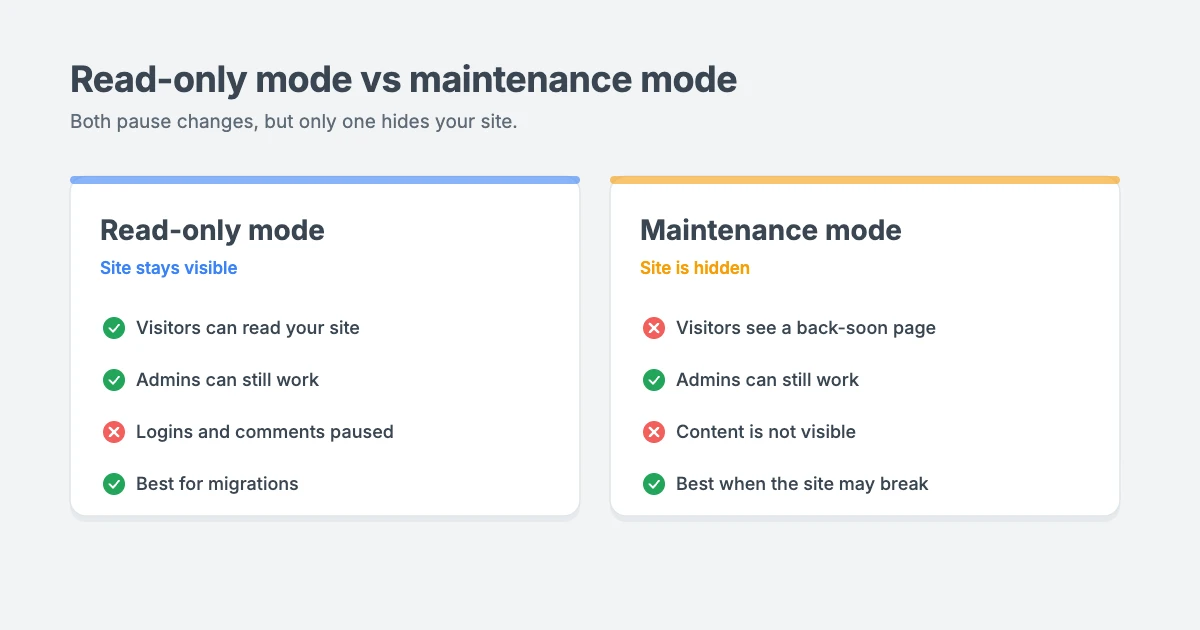Click the green check beside 'Visitors can read your site'

(114, 328)
